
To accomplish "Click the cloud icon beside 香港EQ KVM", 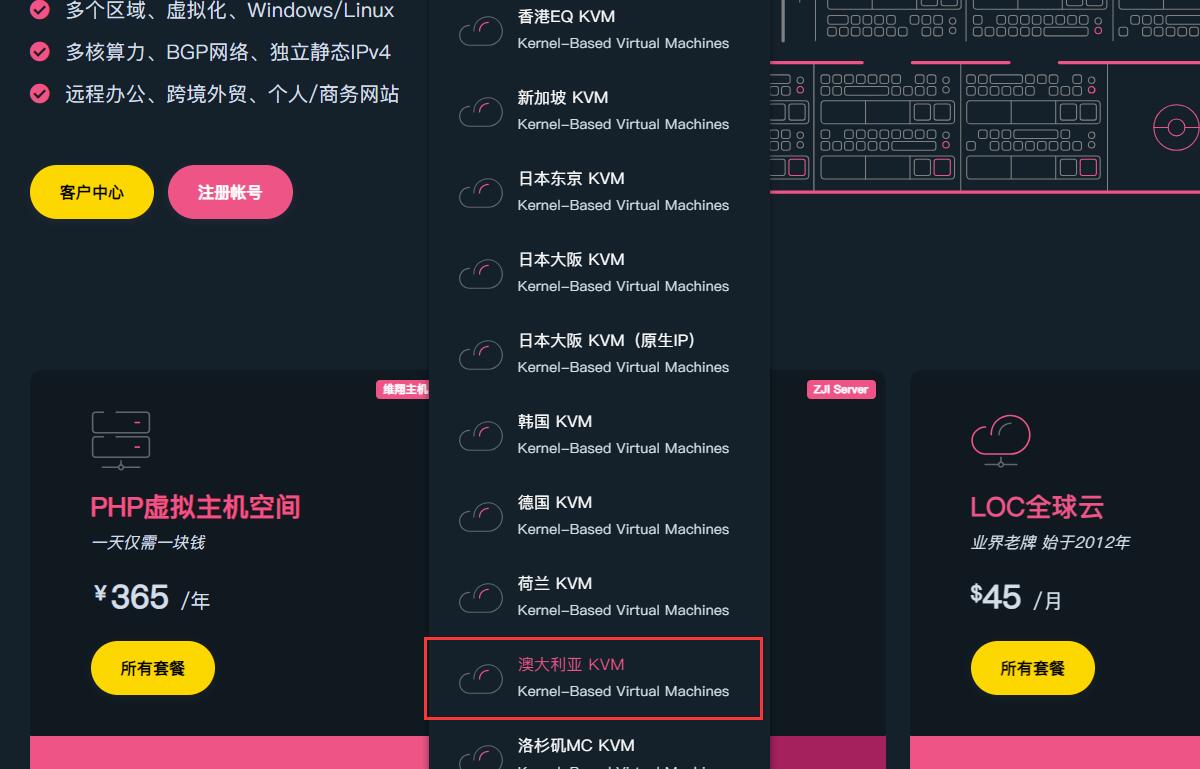I will point(481,31).
